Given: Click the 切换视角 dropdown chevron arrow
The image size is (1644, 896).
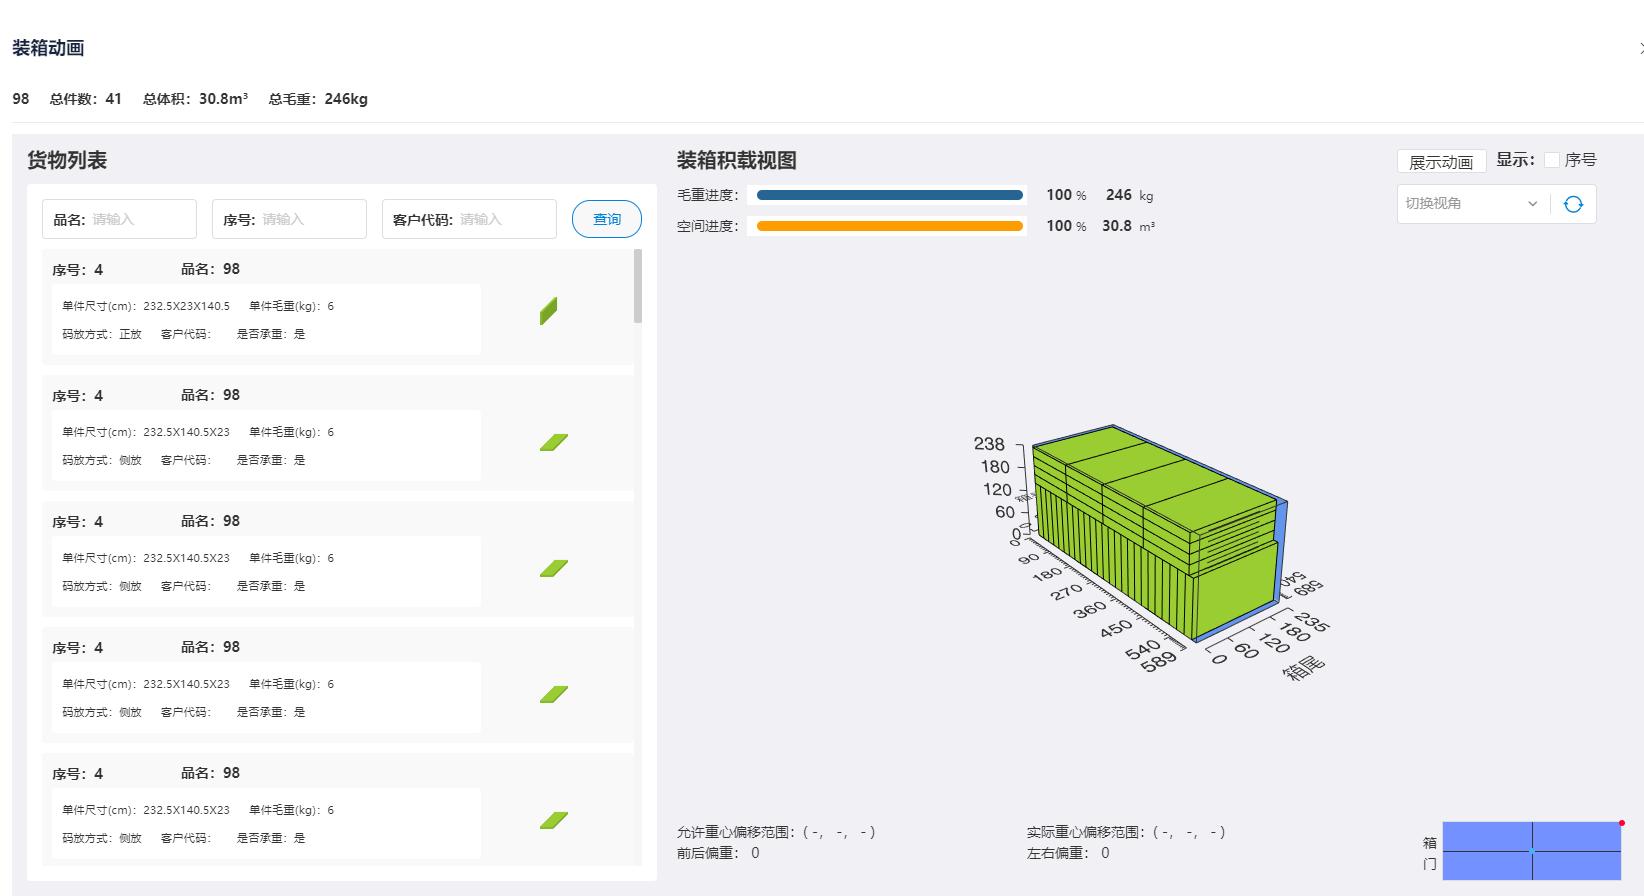Looking at the screenshot, I should click(1532, 204).
